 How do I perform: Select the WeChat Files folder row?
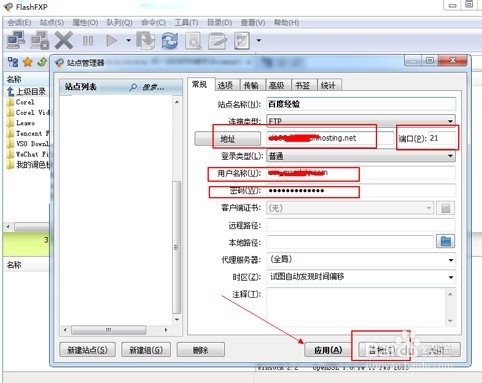[x=28, y=154]
